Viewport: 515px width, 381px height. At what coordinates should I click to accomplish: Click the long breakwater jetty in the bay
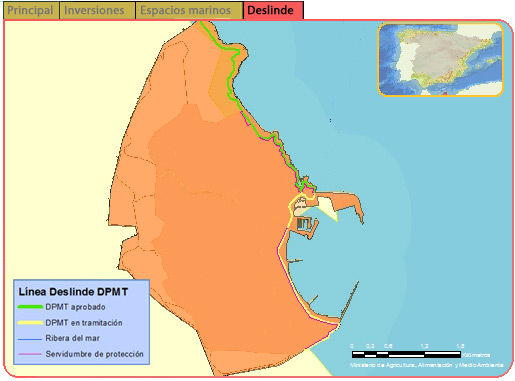click(x=349, y=300)
